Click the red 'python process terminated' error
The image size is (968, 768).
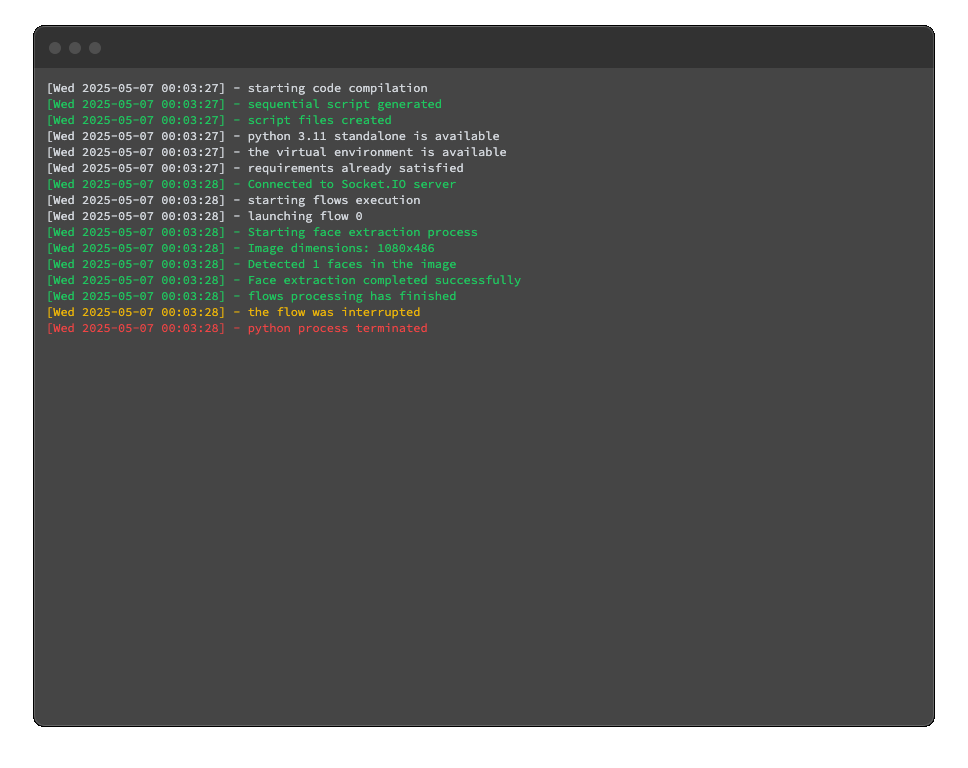(x=337, y=328)
